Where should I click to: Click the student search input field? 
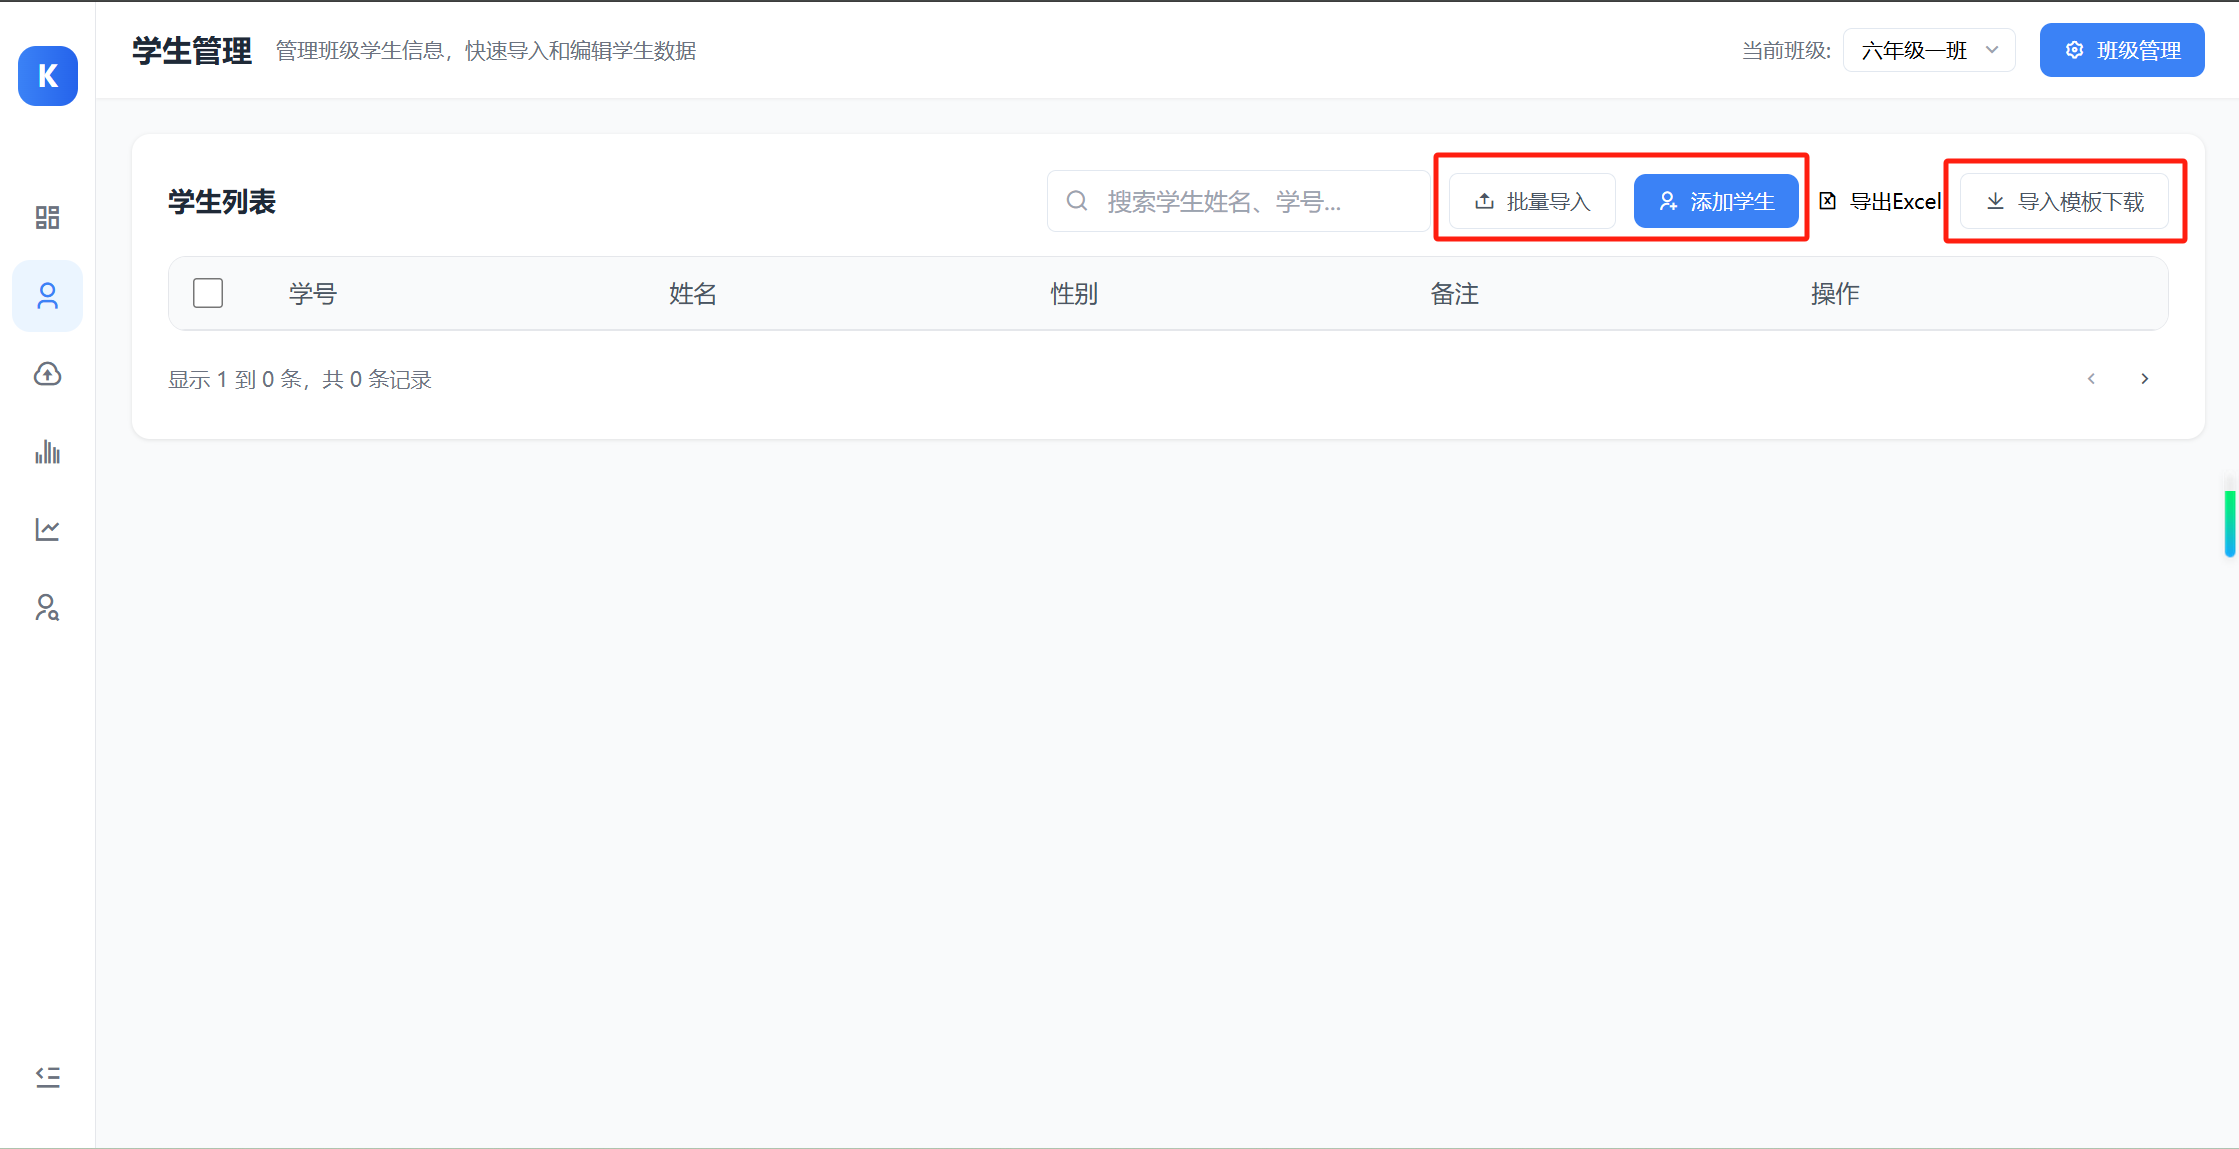click(x=1240, y=202)
